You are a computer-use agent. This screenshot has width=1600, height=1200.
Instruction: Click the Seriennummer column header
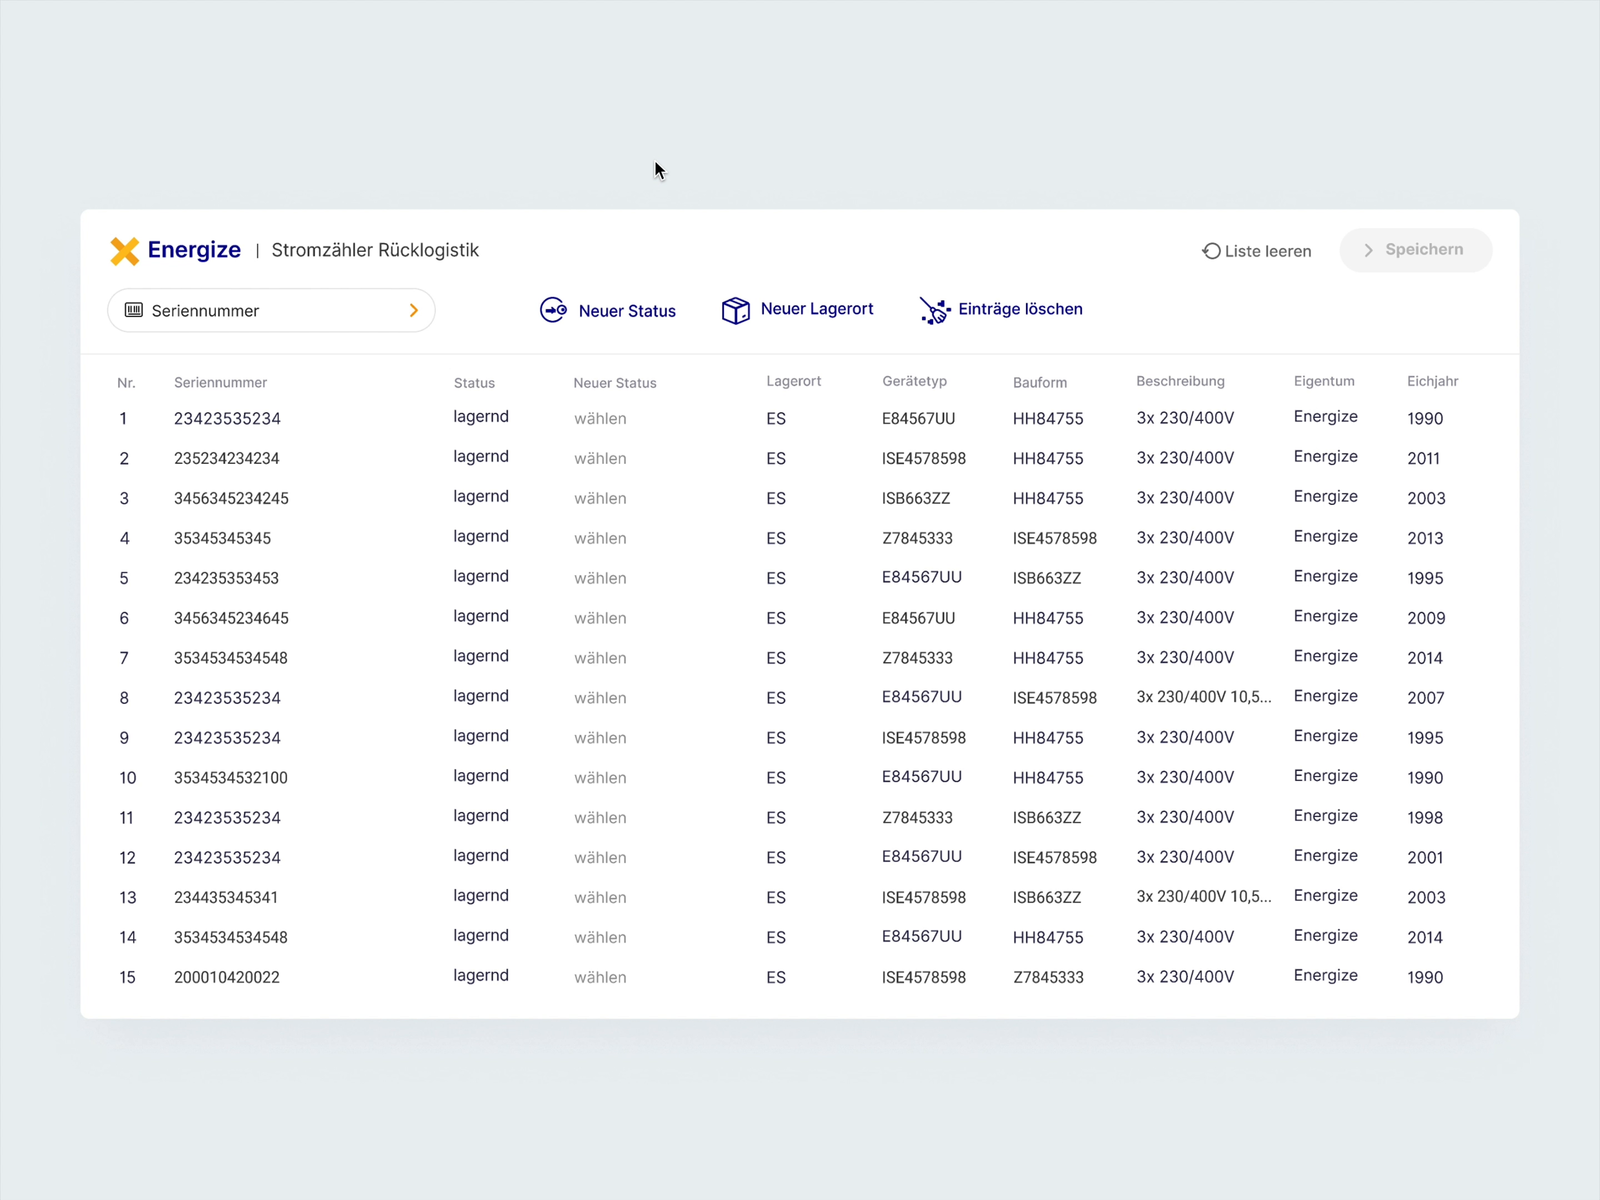[220, 382]
